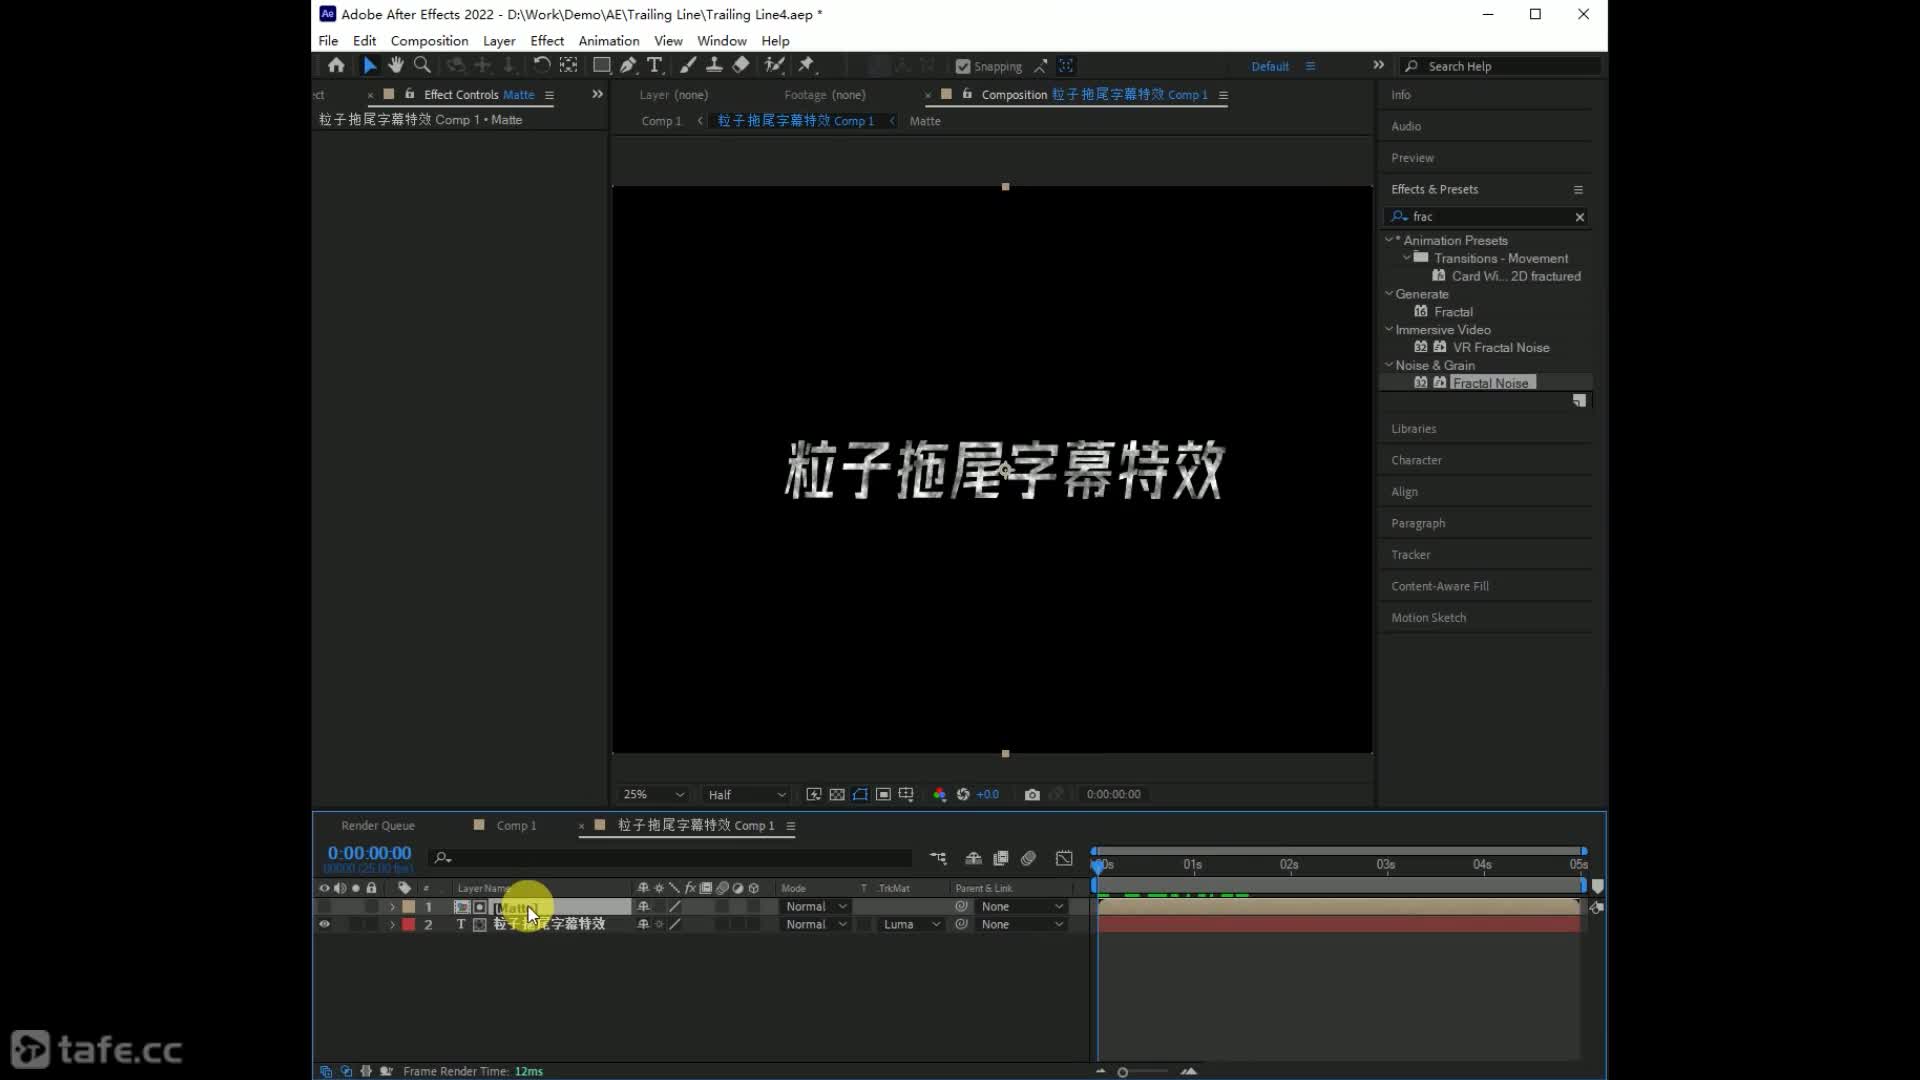Enable Motion Blur for composition
The height and width of the screenshot is (1080, 1920).
[x=1028, y=858]
